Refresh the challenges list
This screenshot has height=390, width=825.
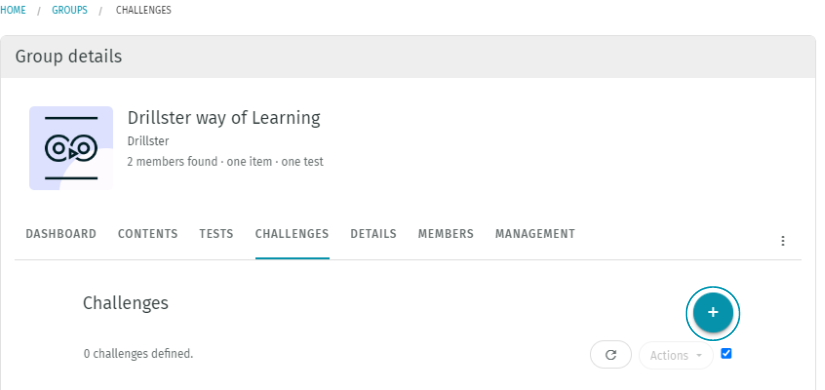[x=611, y=355]
